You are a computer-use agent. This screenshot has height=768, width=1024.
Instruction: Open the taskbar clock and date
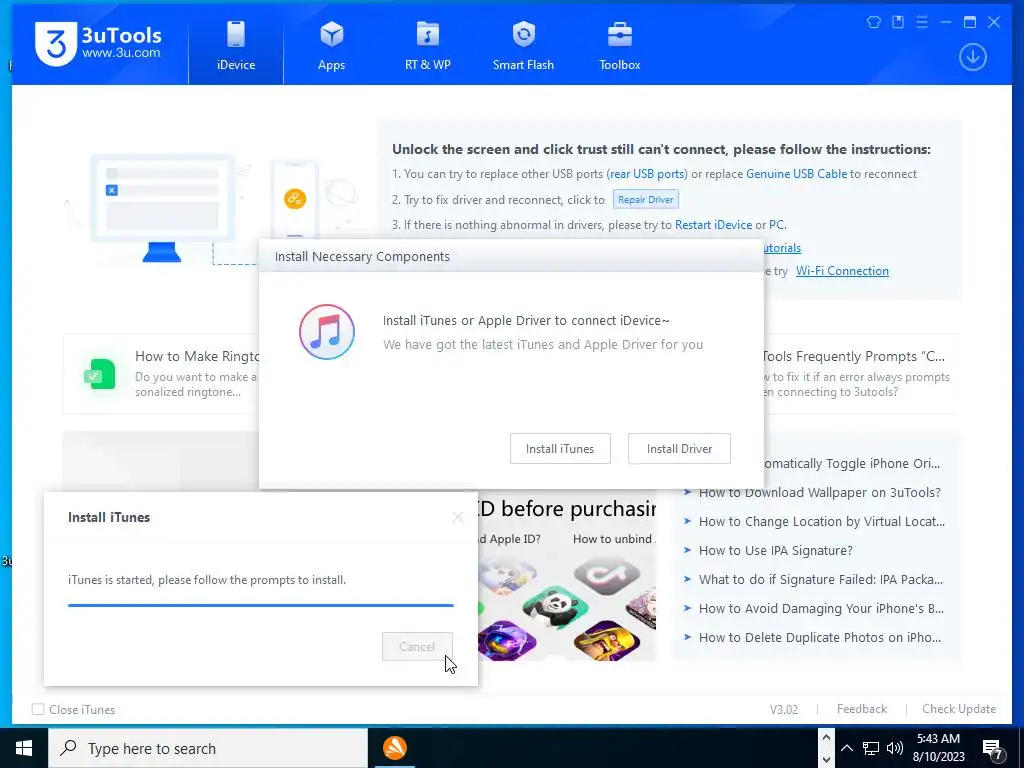coord(938,748)
